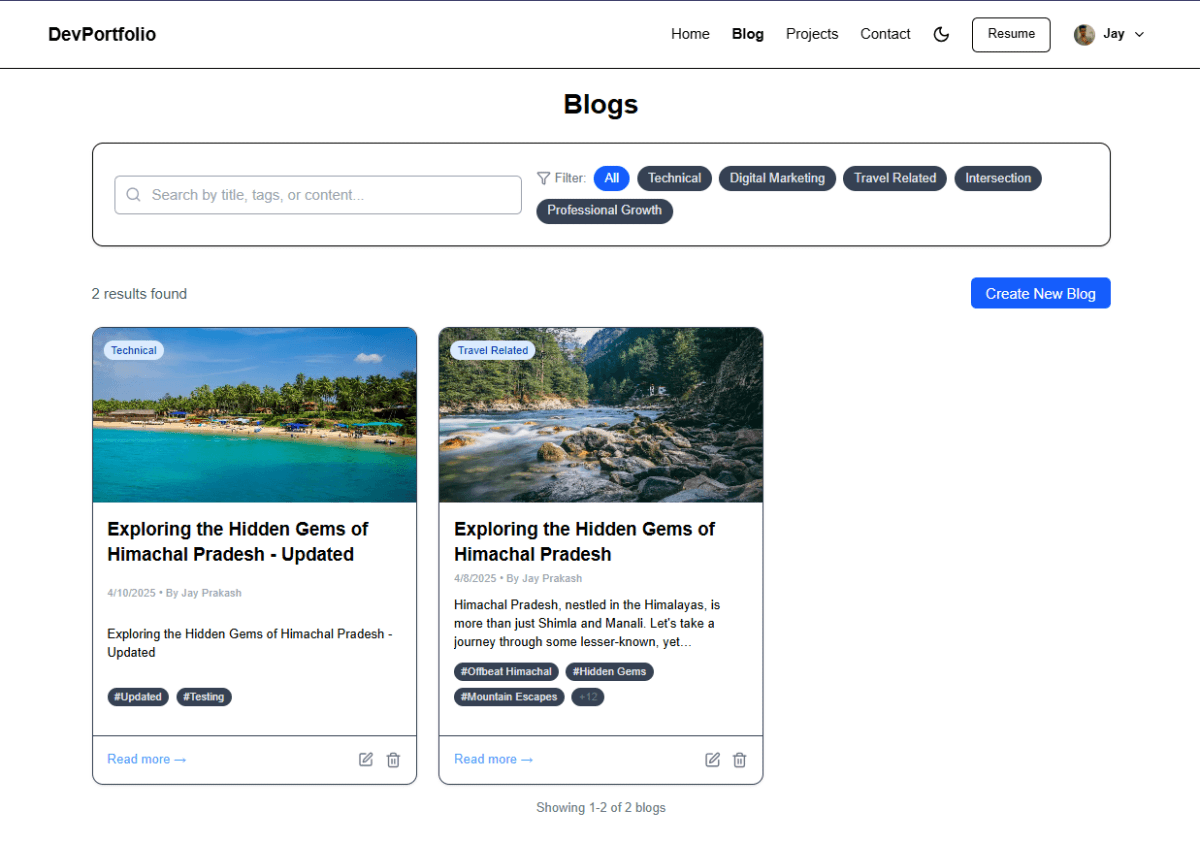
Task: Click the magnifier icon in the search bar
Action: 133,195
